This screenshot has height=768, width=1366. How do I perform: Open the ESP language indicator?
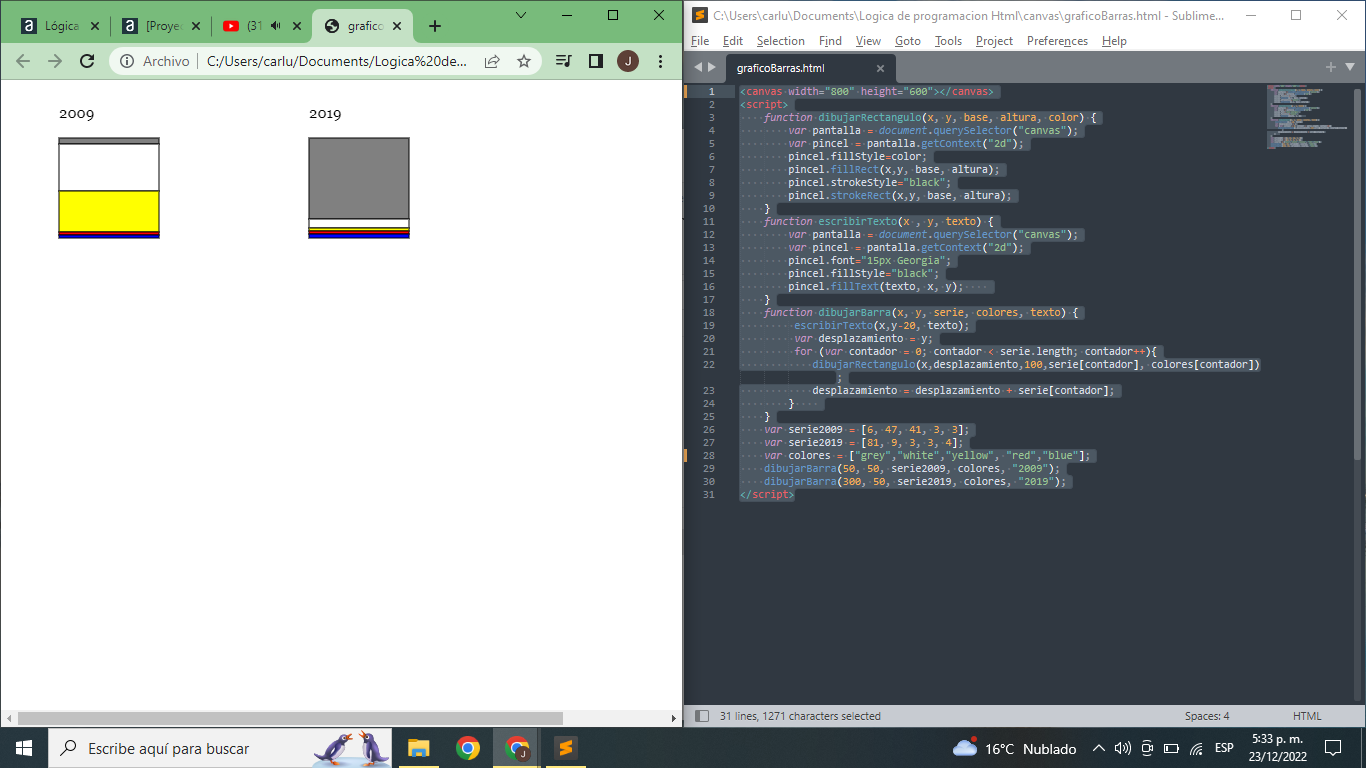(1224, 748)
